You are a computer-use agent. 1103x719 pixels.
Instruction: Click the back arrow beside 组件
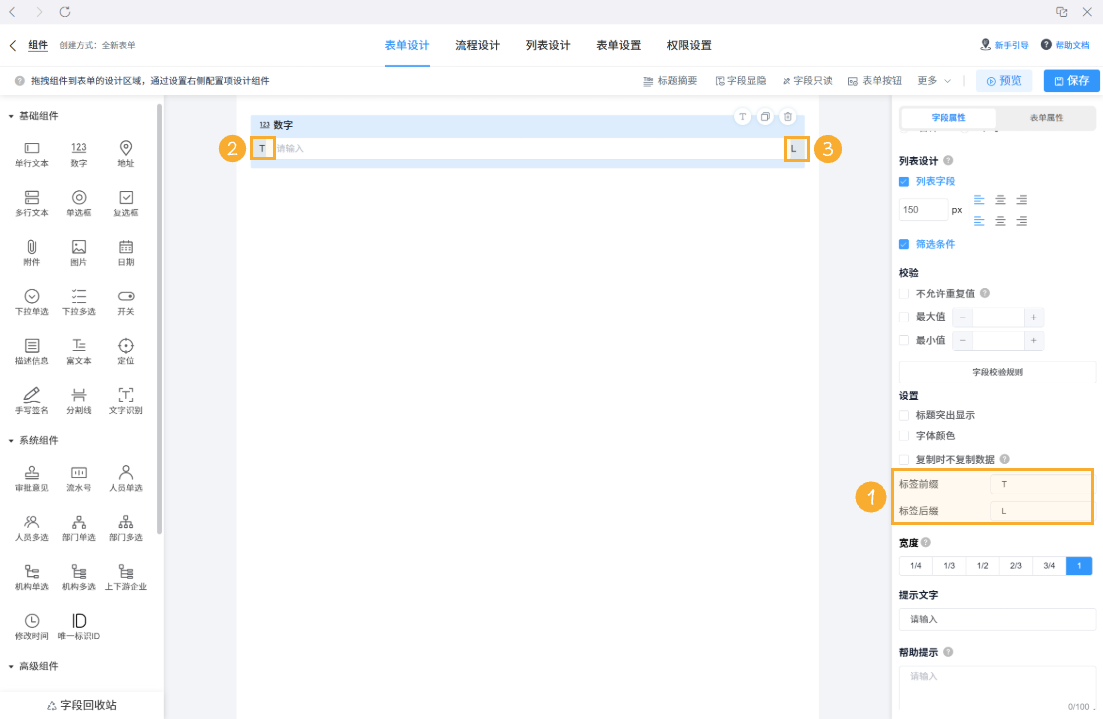pos(13,45)
